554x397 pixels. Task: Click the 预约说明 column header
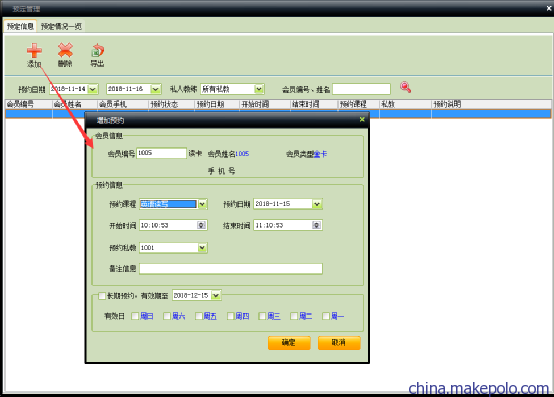pos(491,104)
